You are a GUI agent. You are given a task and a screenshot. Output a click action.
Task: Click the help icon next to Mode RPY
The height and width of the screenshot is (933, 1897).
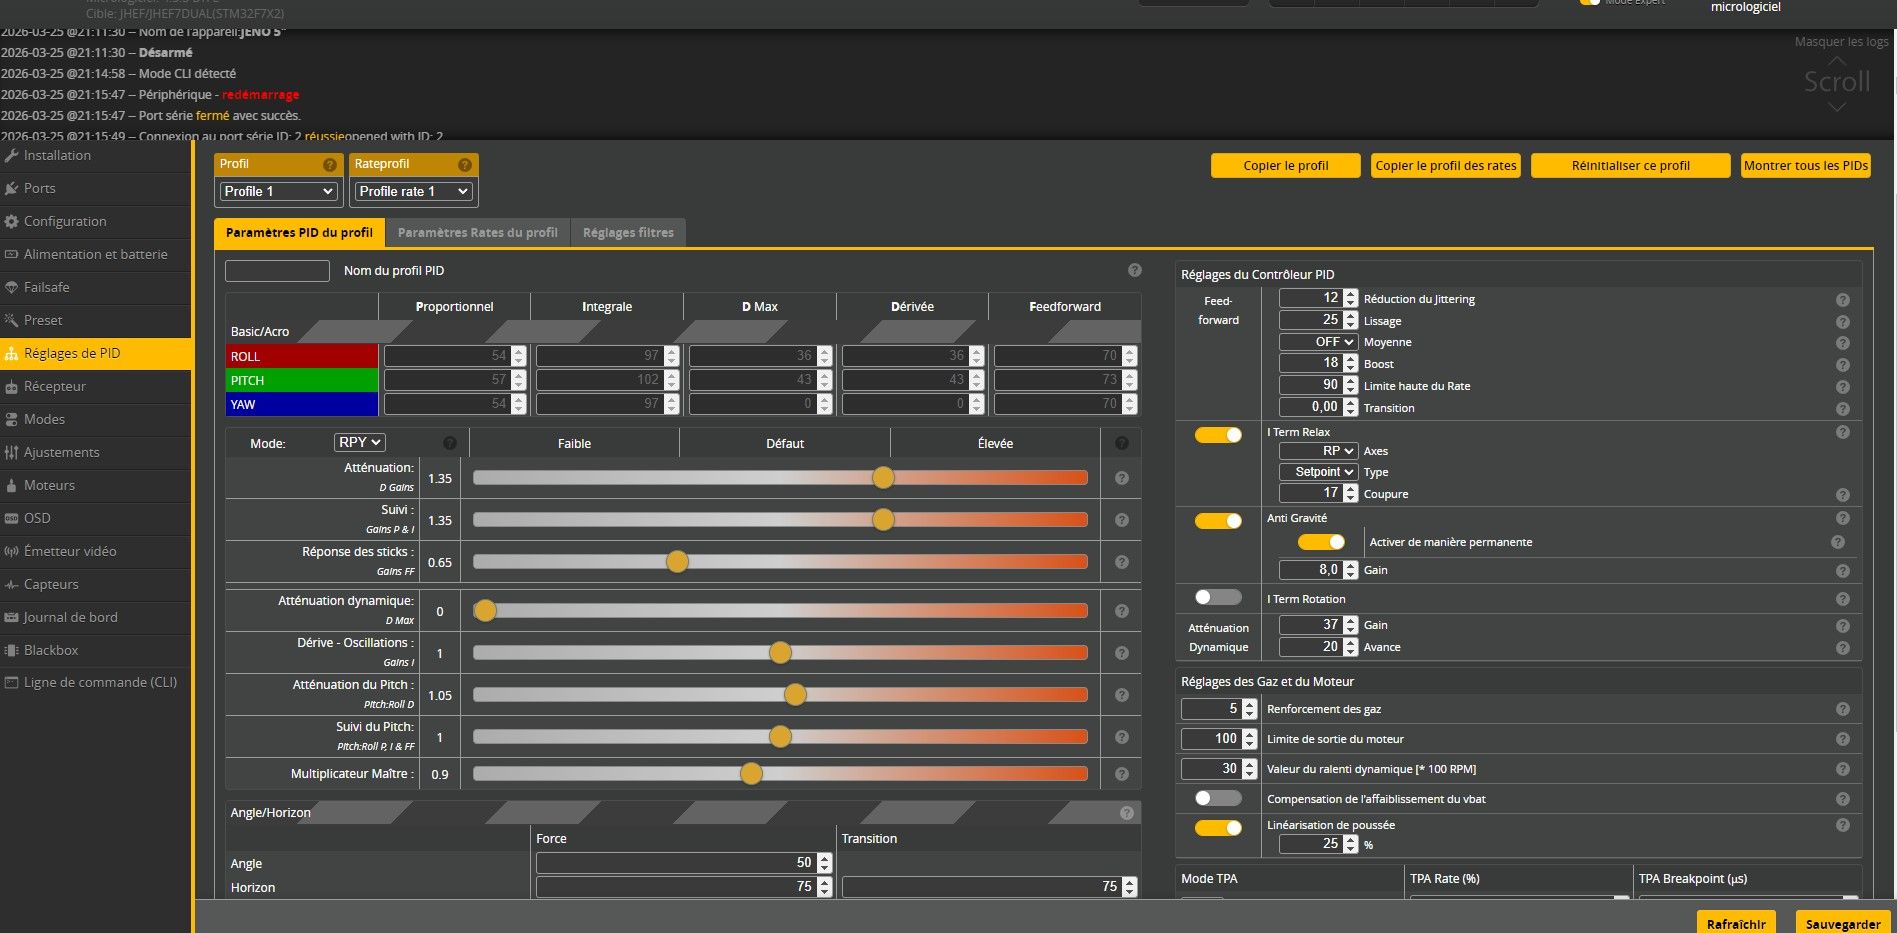[449, 443]
